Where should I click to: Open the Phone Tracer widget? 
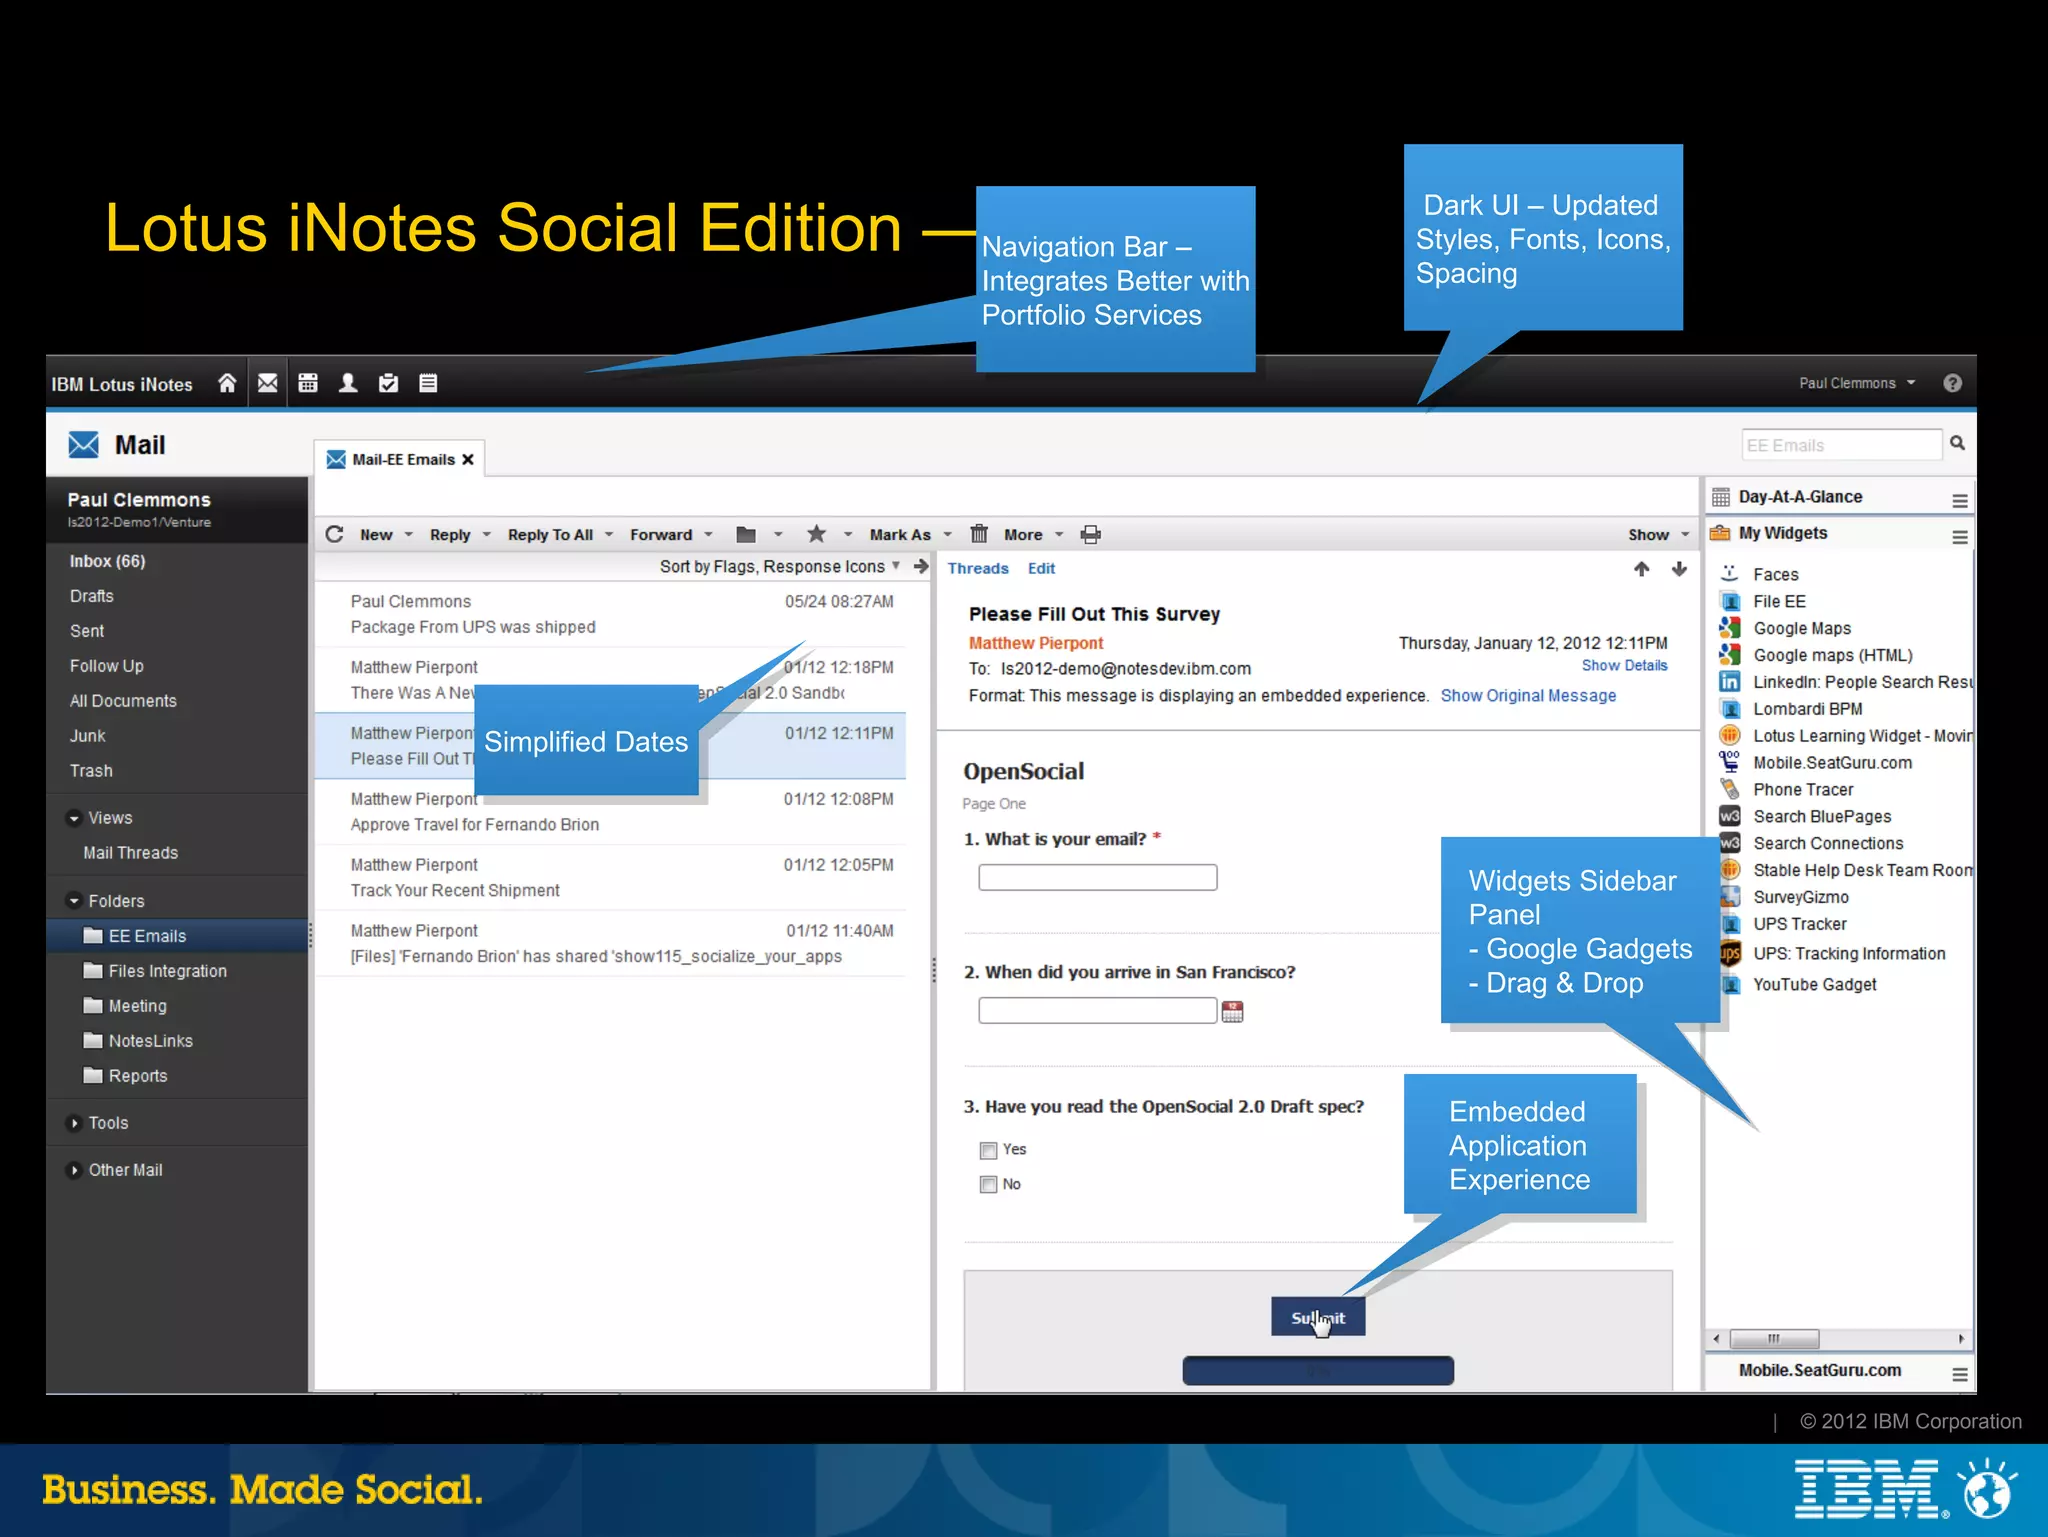(x=1802, y=790)
